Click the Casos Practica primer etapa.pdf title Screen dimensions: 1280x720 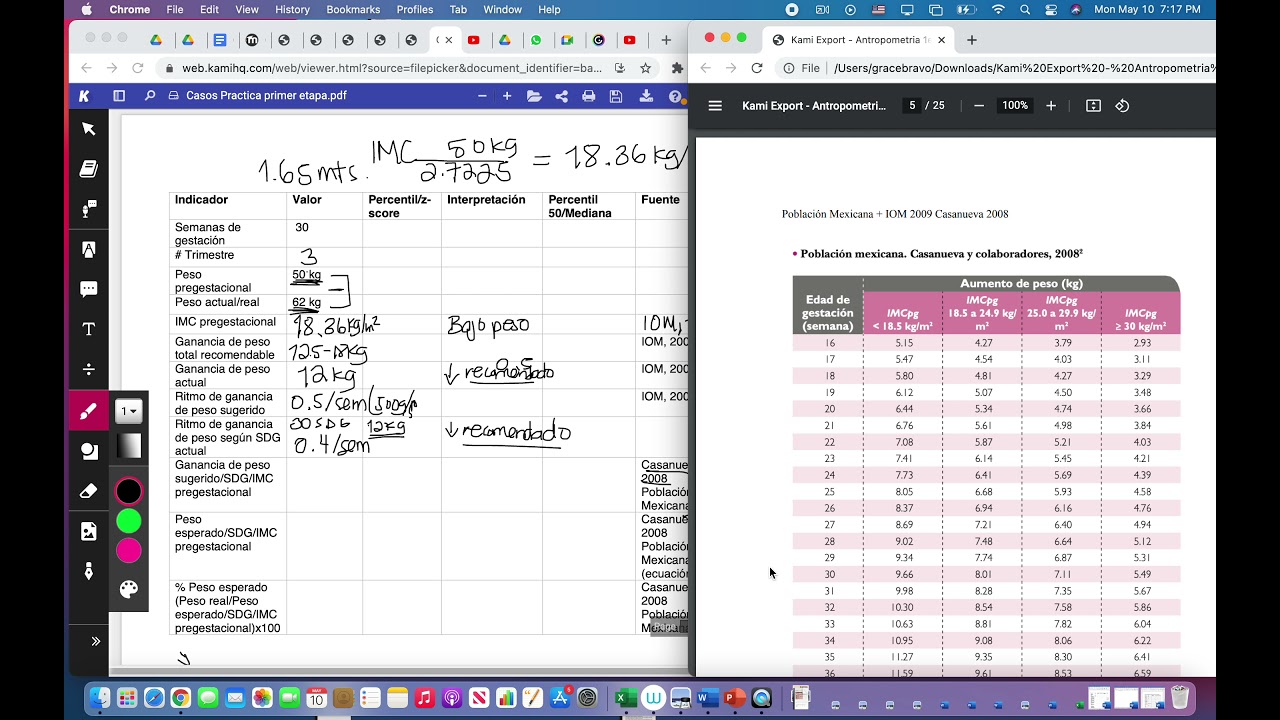pyautogui.click(x=266, y=96)
